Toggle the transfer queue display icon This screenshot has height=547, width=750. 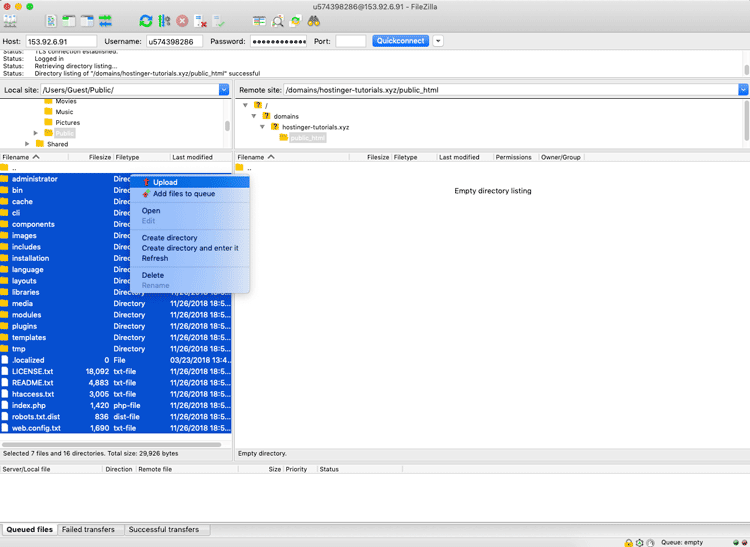106,20
